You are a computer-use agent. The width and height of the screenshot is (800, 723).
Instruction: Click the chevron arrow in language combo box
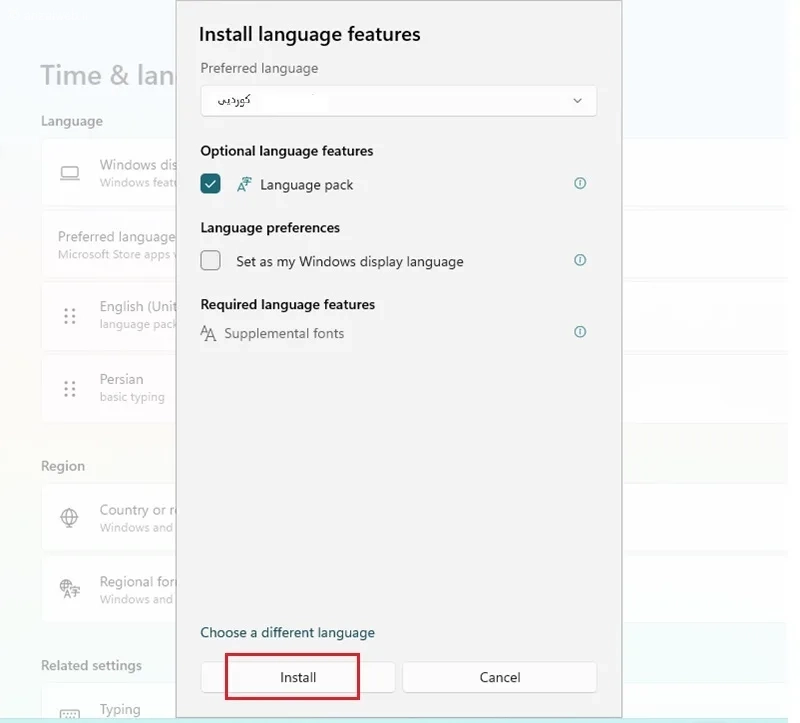tap(577, 101)
